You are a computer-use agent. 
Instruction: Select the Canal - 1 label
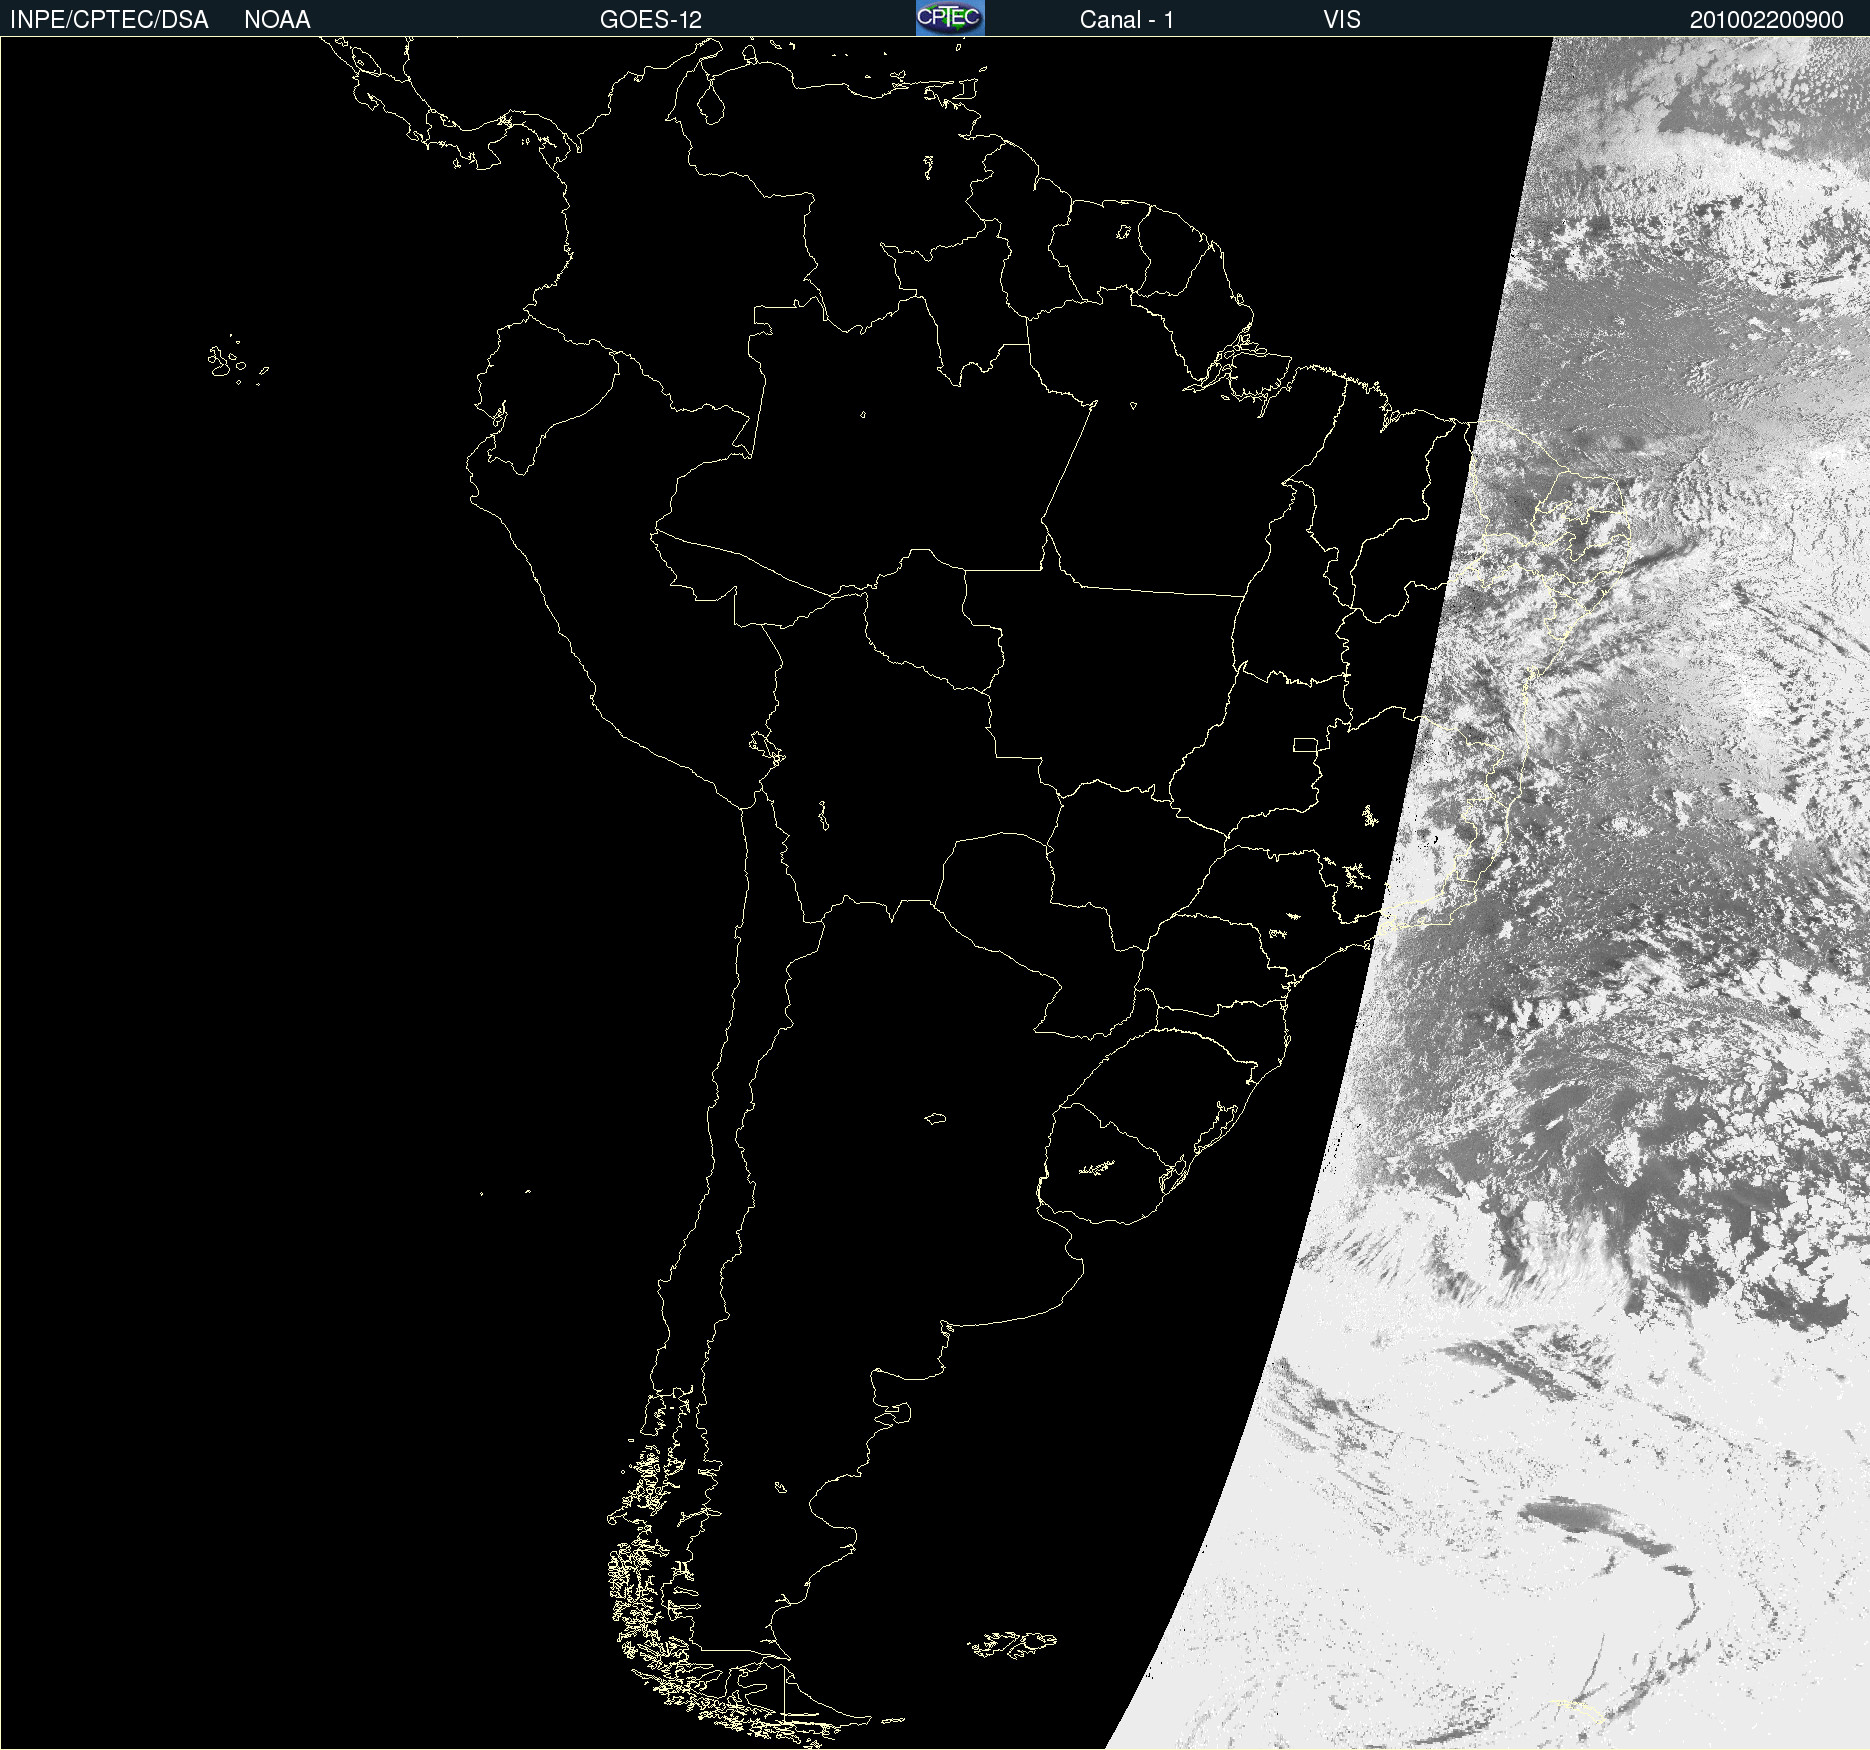coord(1127,20)
